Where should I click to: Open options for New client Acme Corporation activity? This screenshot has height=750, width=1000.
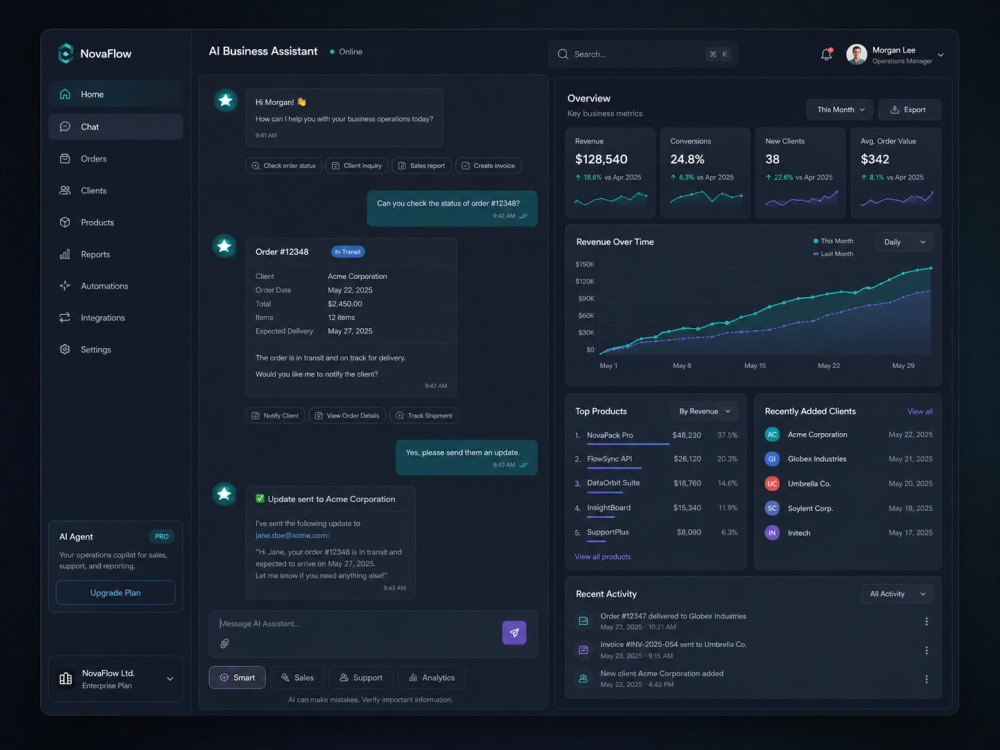click(x=926, y=679)
